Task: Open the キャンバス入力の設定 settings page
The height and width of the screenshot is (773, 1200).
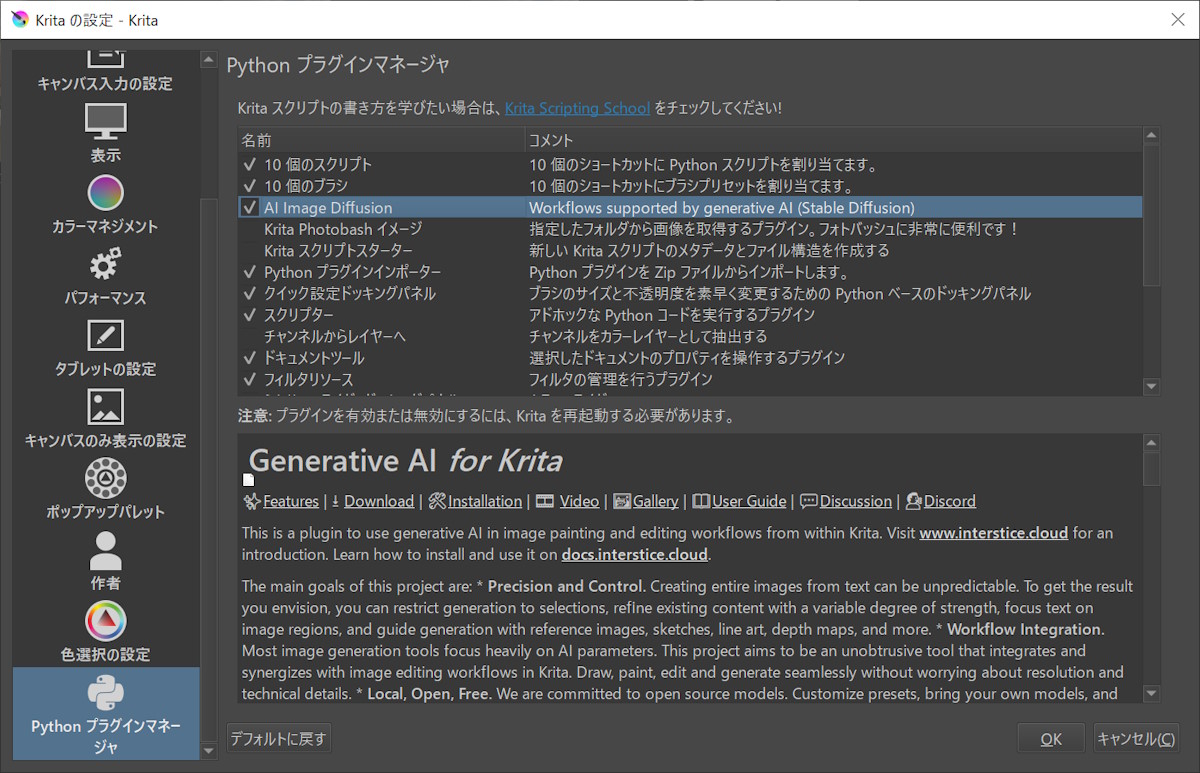Action: pyautogui.click(x=105, y=70)
